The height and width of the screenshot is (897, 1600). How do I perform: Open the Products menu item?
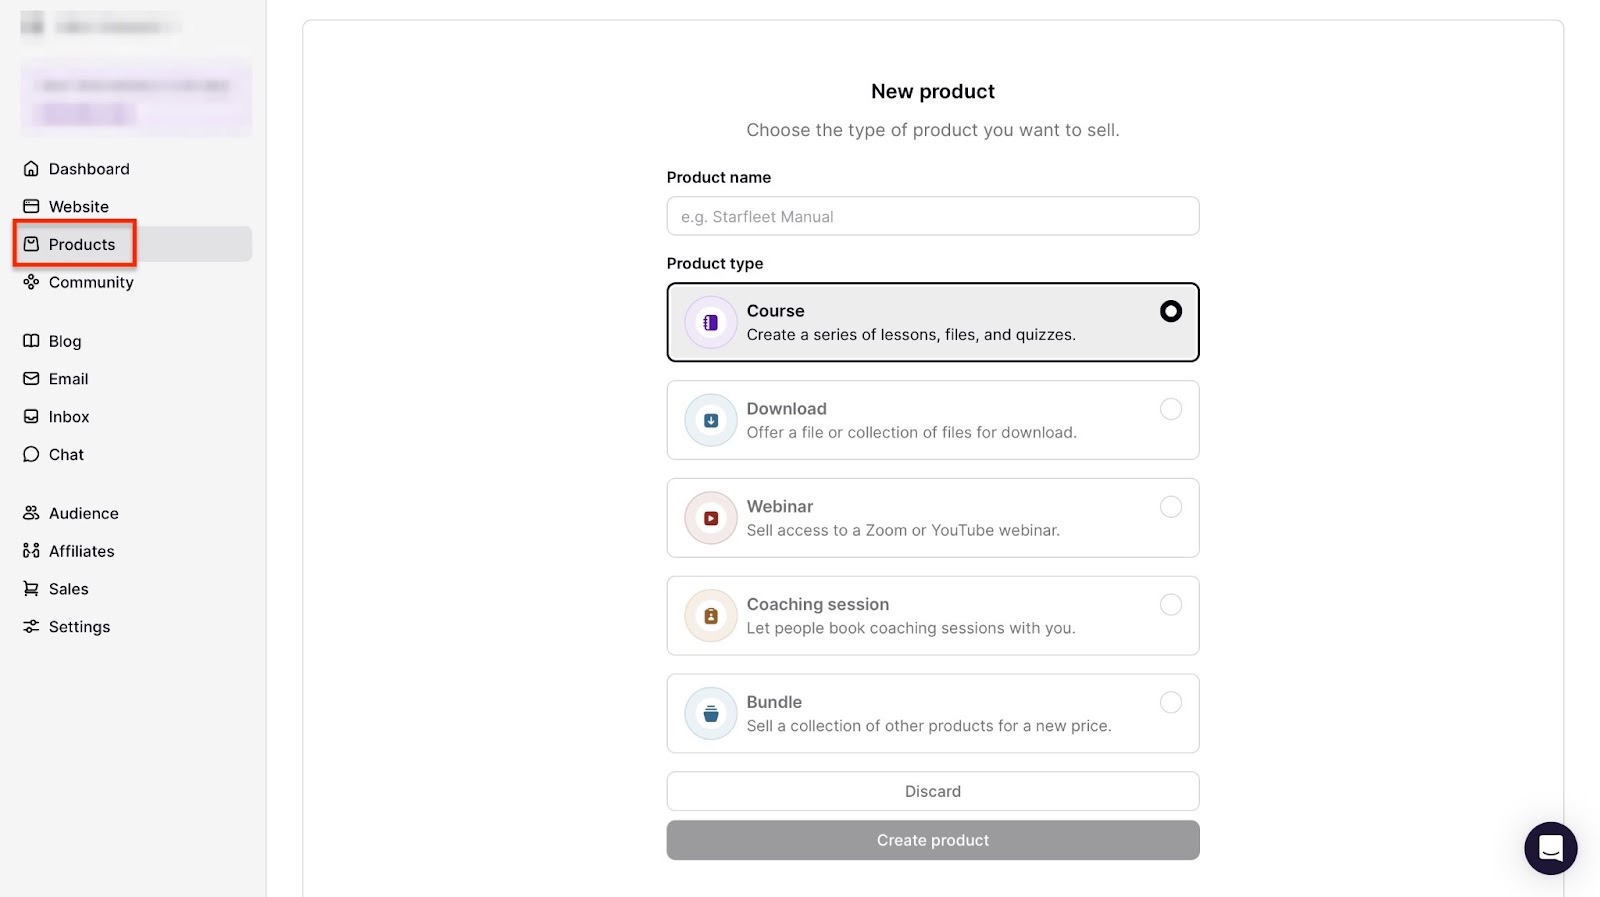click(81, 245)
